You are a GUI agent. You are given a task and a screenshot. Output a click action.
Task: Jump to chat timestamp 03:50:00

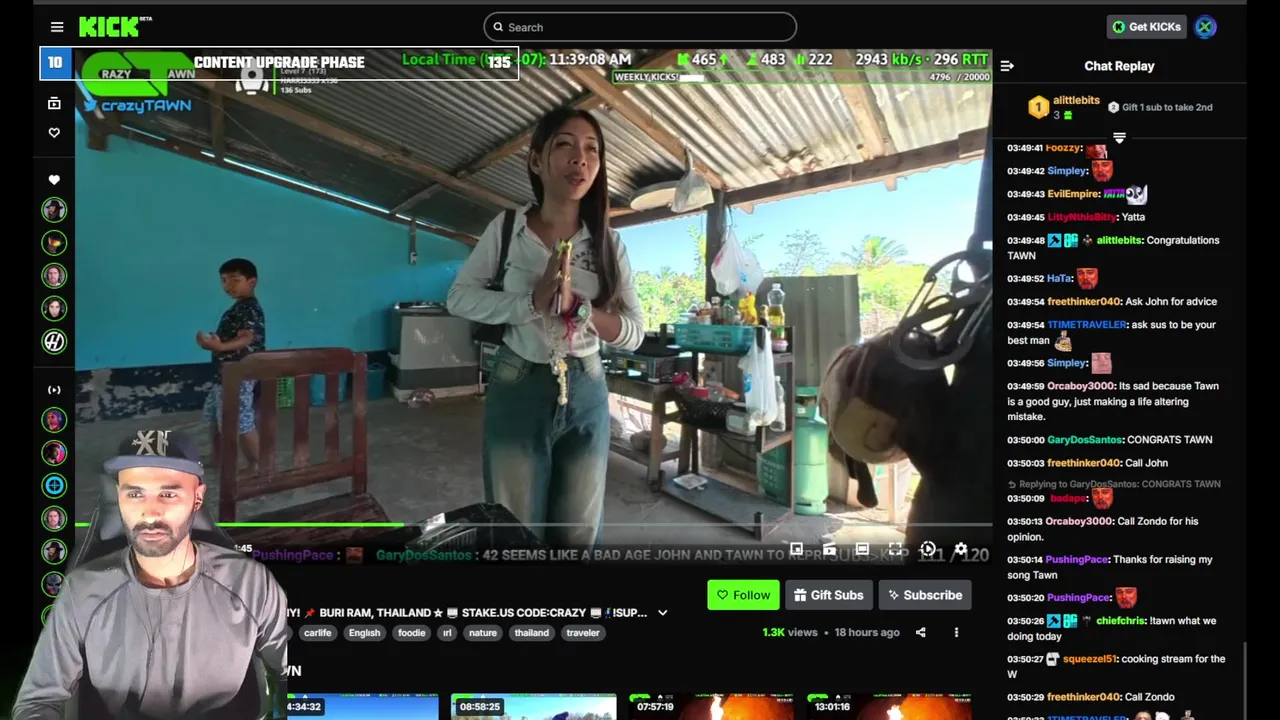tap(1025, 440)
